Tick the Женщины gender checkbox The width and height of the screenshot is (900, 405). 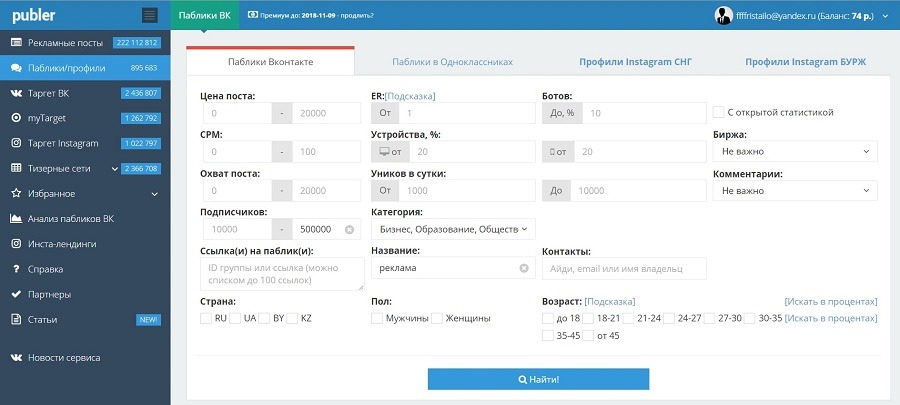coord(437,318)
